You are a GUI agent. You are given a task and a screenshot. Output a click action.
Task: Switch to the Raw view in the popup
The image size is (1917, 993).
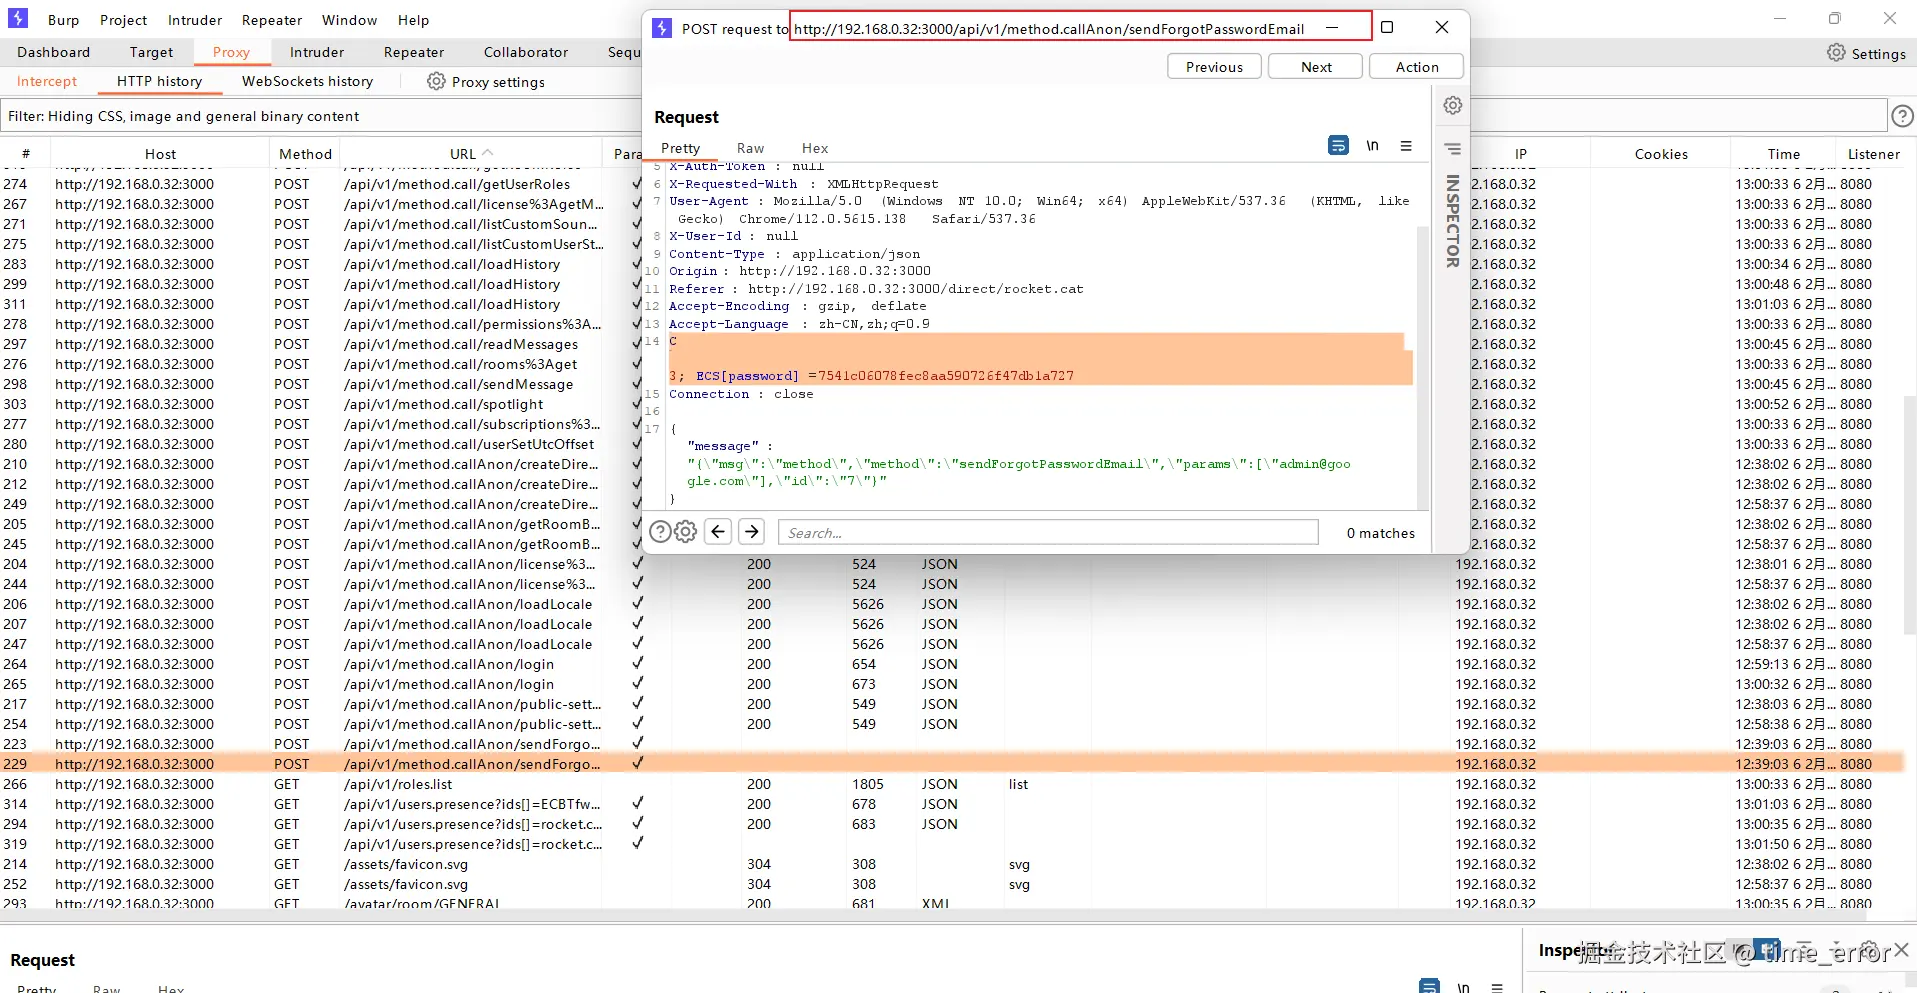tap(750, 148)
